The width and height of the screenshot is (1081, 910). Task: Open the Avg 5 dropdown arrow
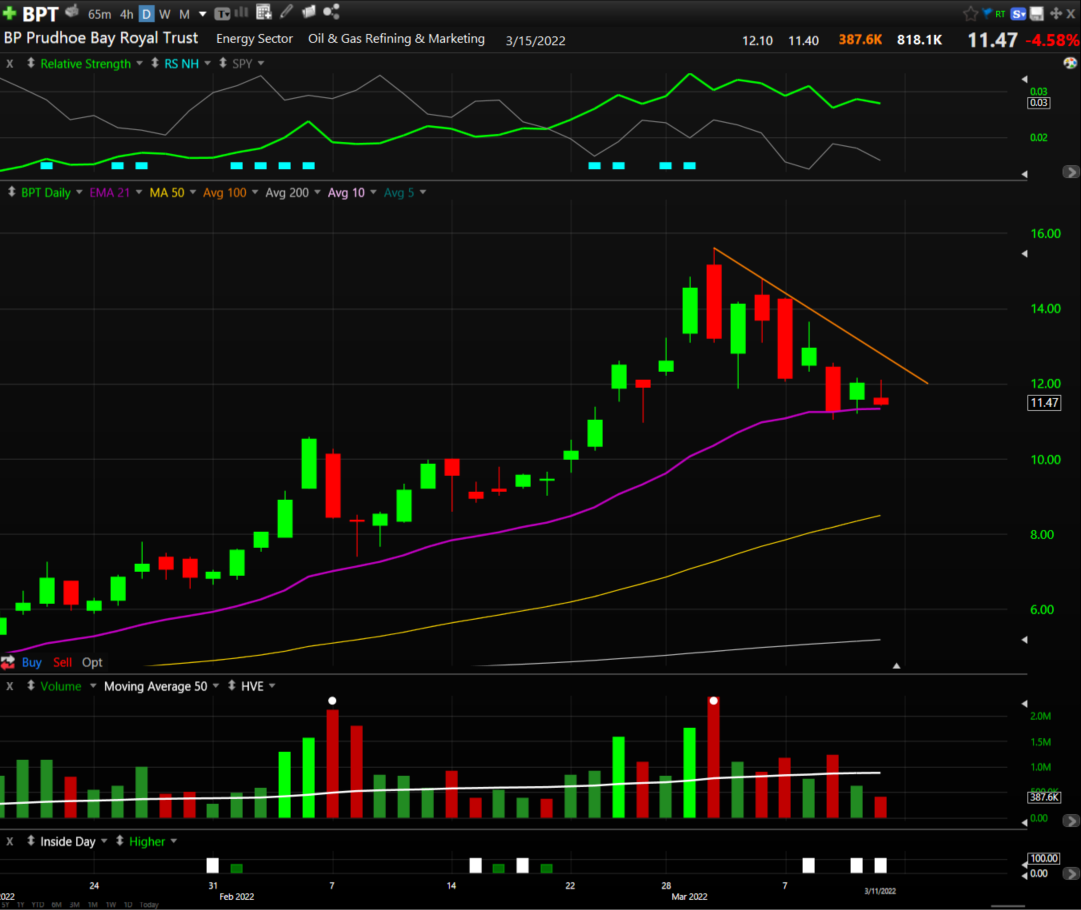[423, 192]
